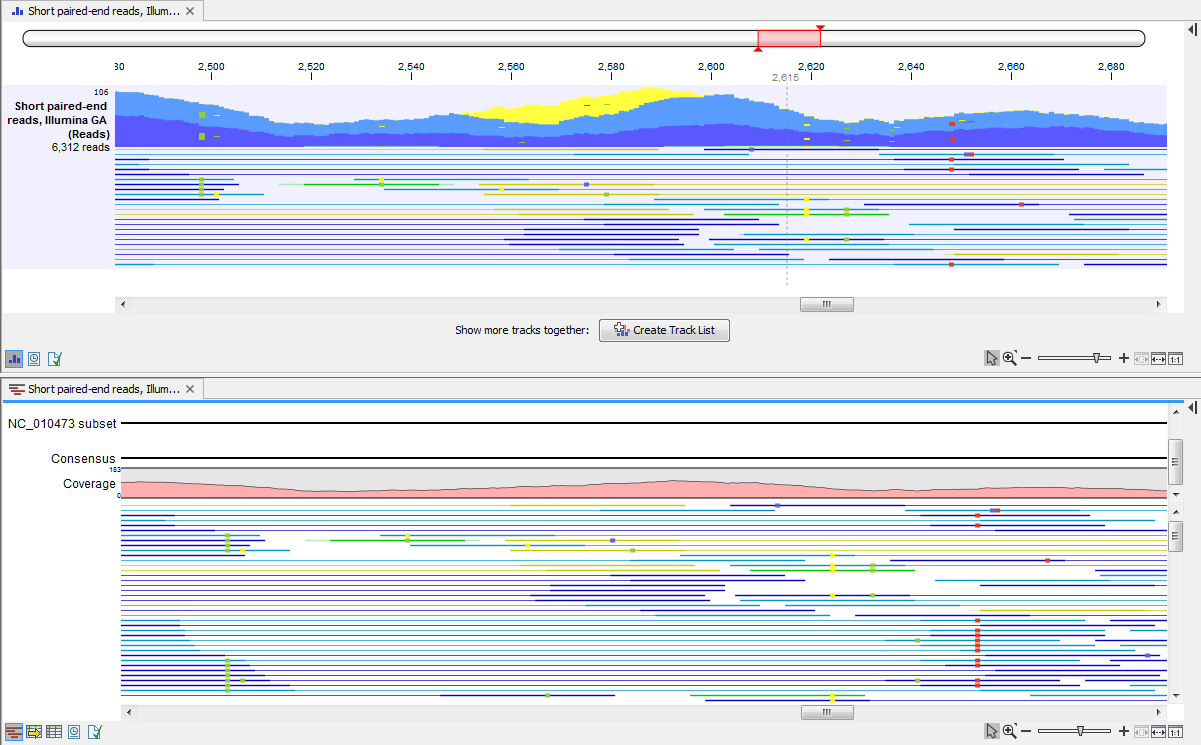1201x745 pixels.
Task: Toggle the track view mode icon in upper panel
Action: (14, 358)
